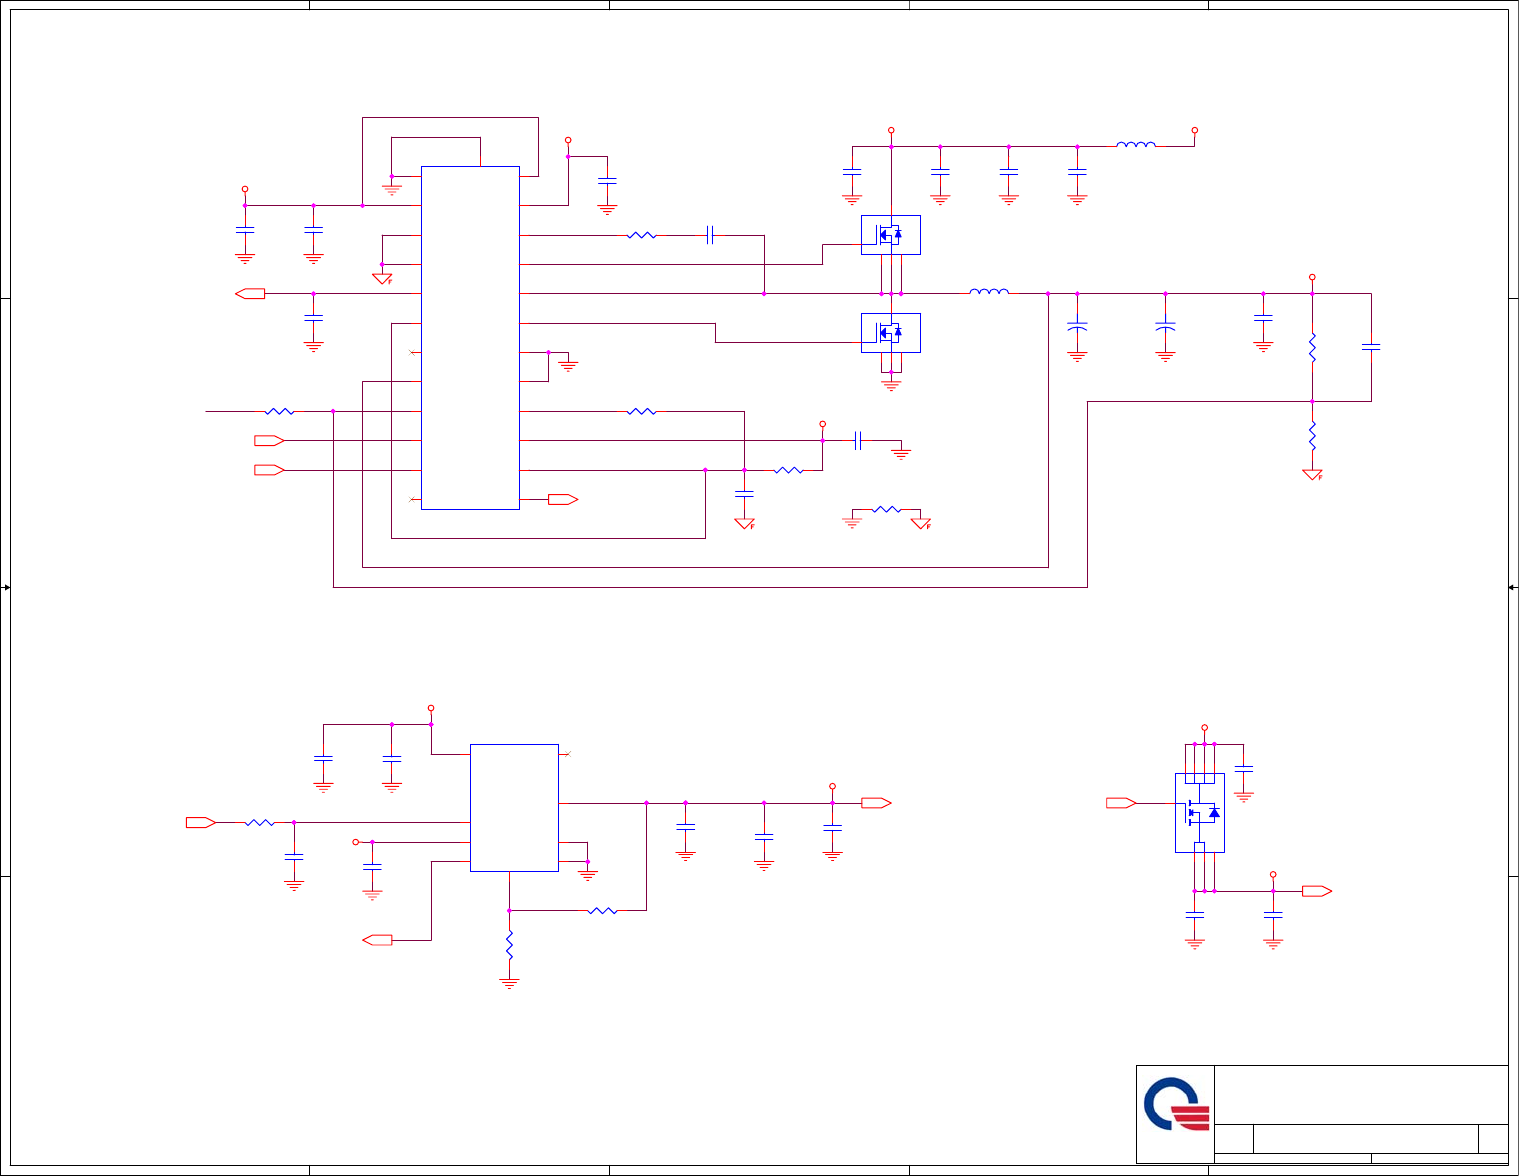The image size is (1519, 1176).
Task: Select the resistor joining the two different ground symbols
Action: pyautogui.click(x=887, y=510)
